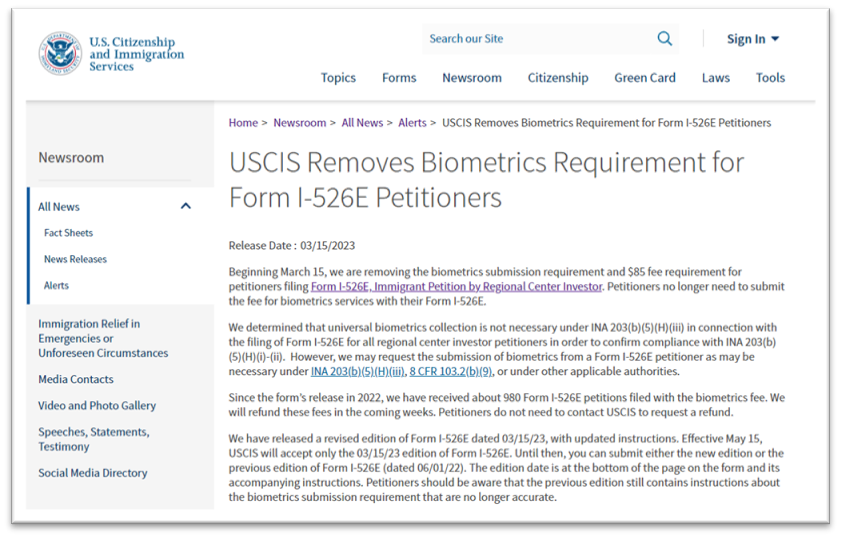The width and height of the screenshot is (841, 538).
Task: Open the Topics menu
Action: [338, 78]
